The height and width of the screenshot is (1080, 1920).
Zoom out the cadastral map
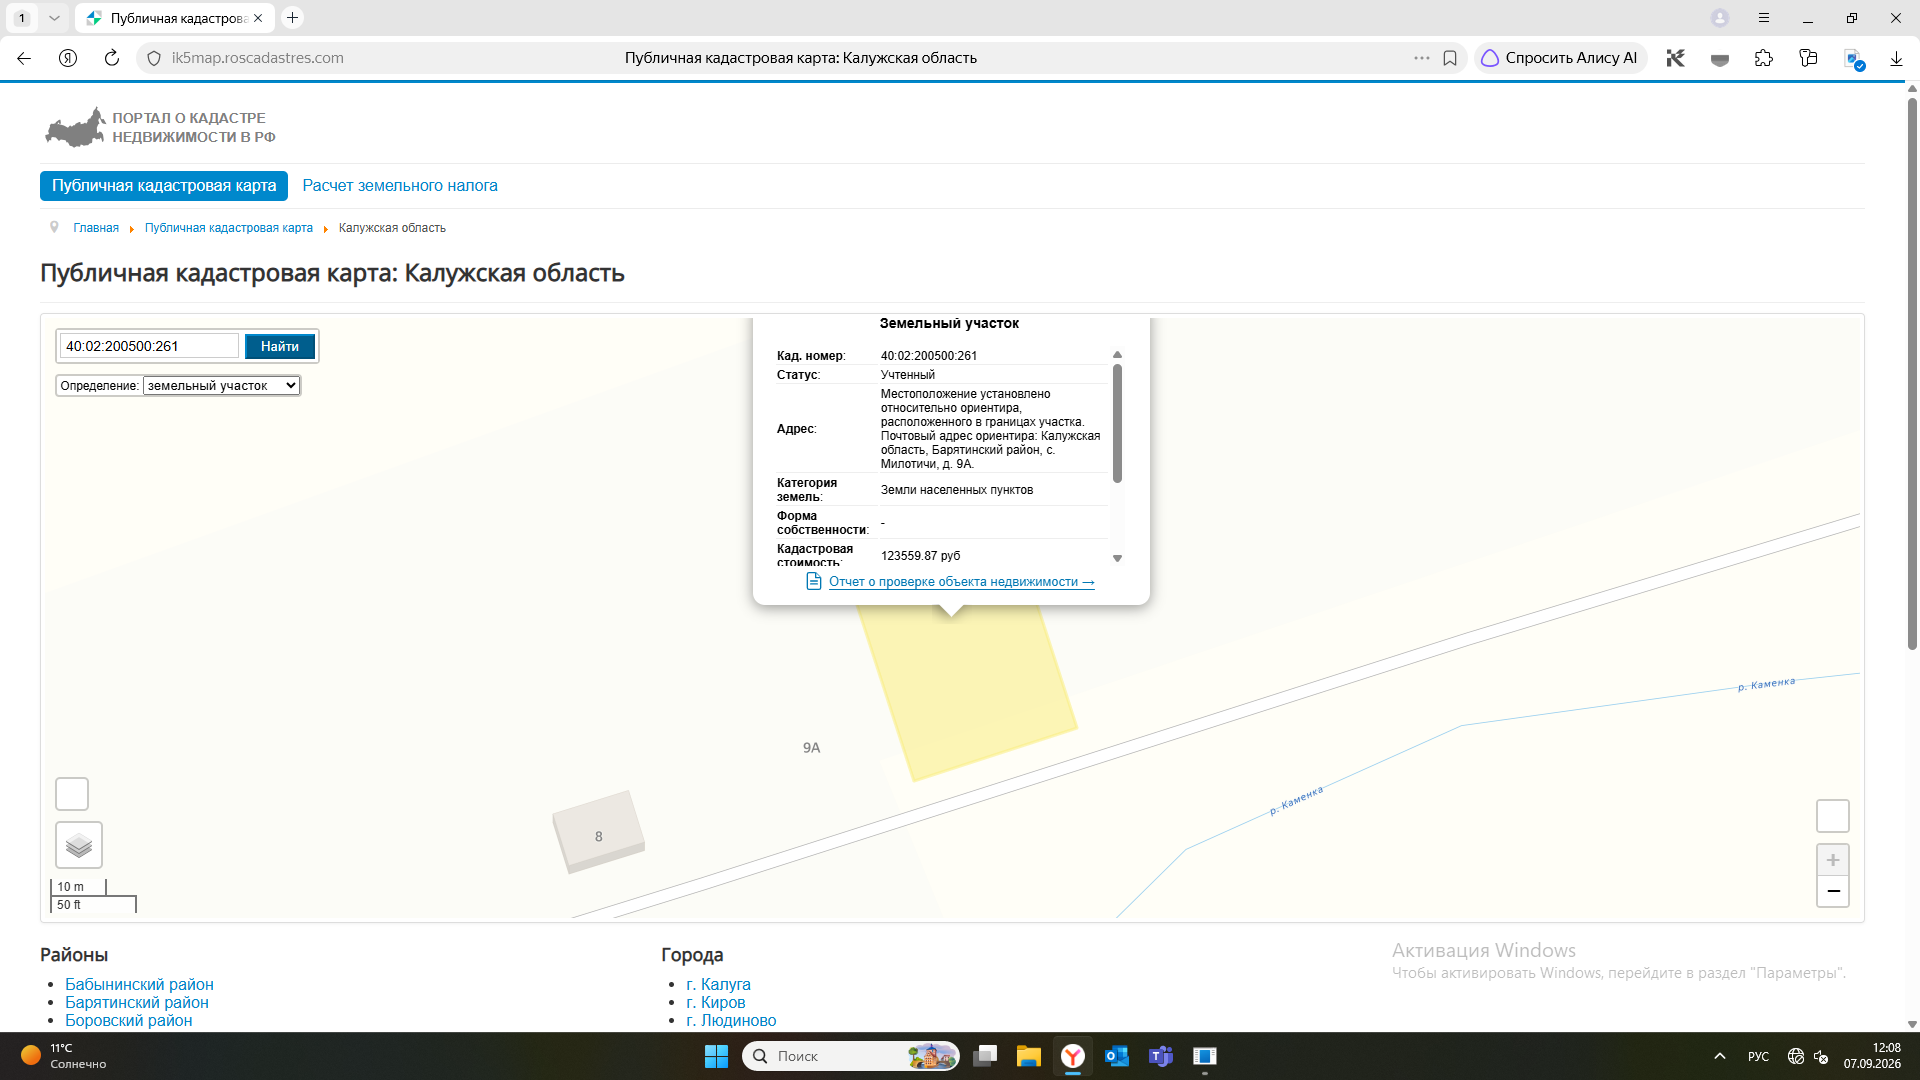pos(1832,891)
